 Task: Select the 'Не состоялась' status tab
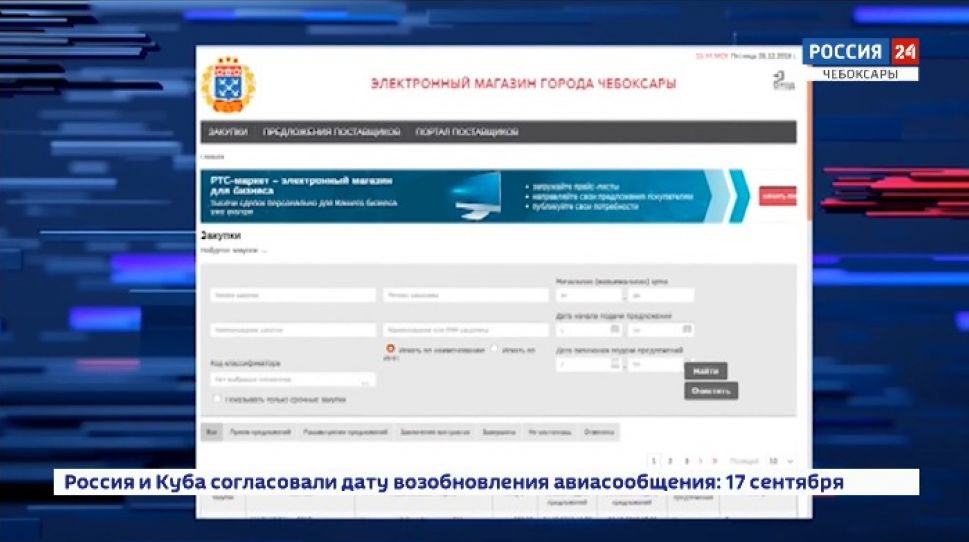(x=550, y=432)
